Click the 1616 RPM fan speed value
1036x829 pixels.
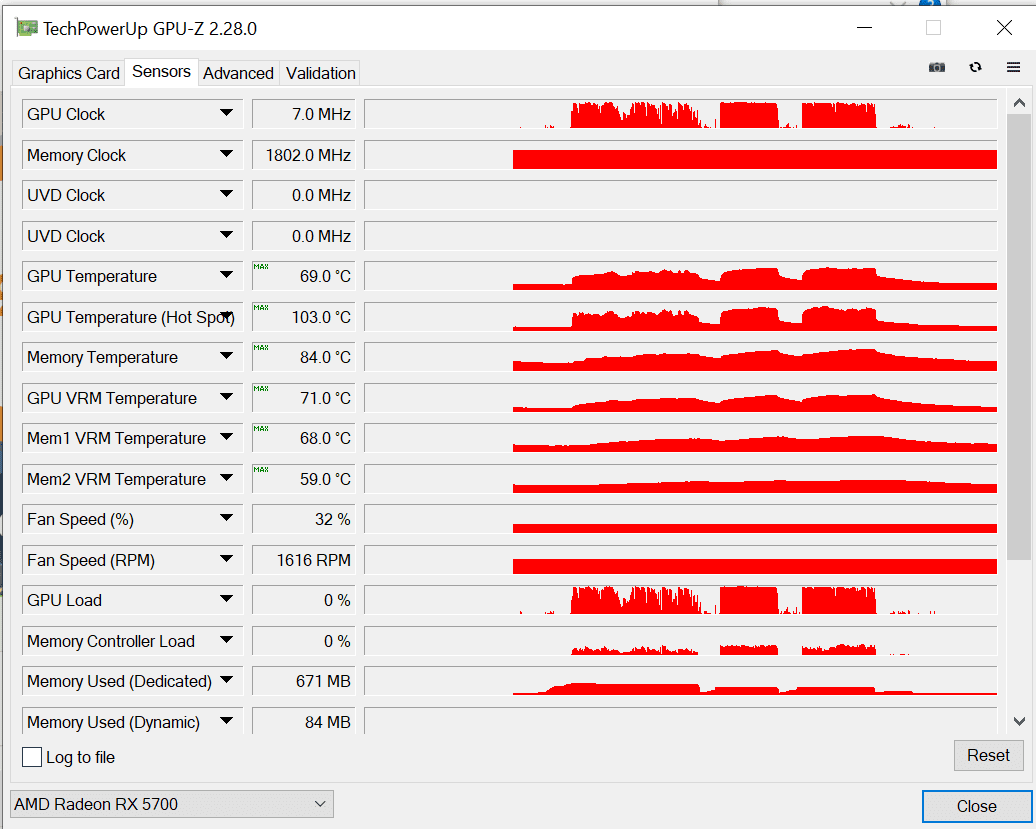(x=304, y=560)
